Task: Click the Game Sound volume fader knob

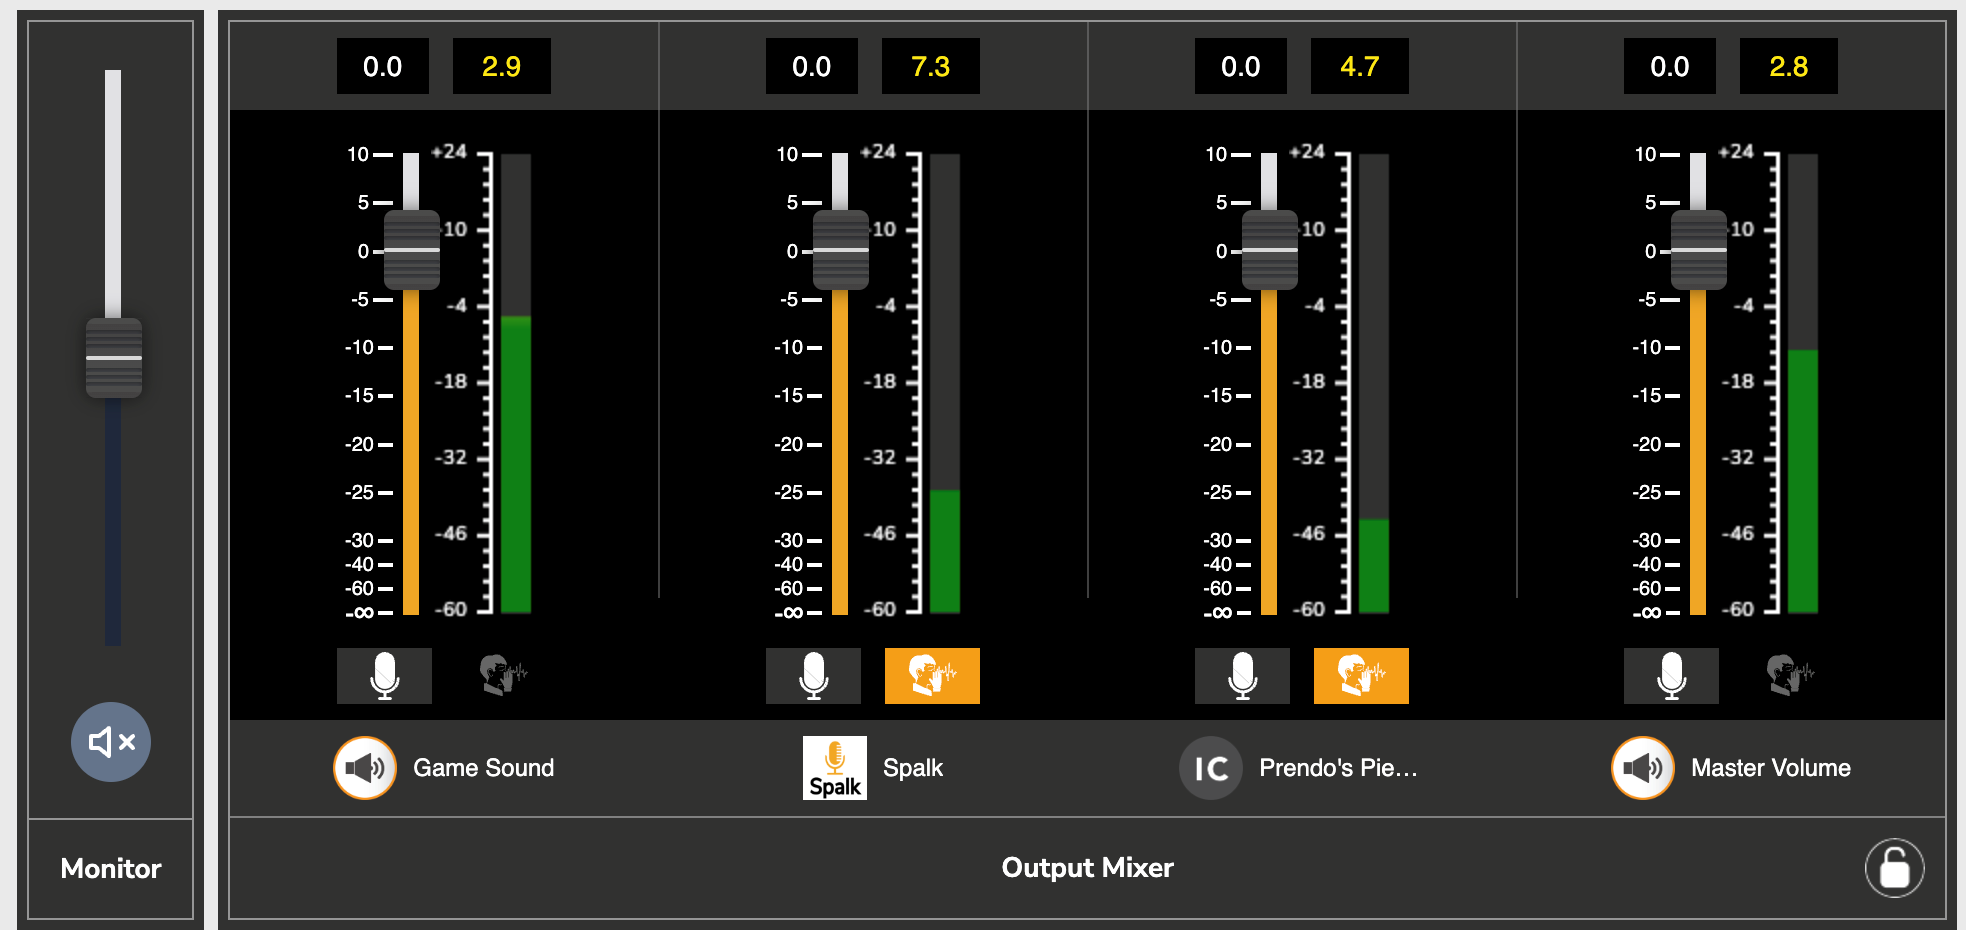Action: 413,250
